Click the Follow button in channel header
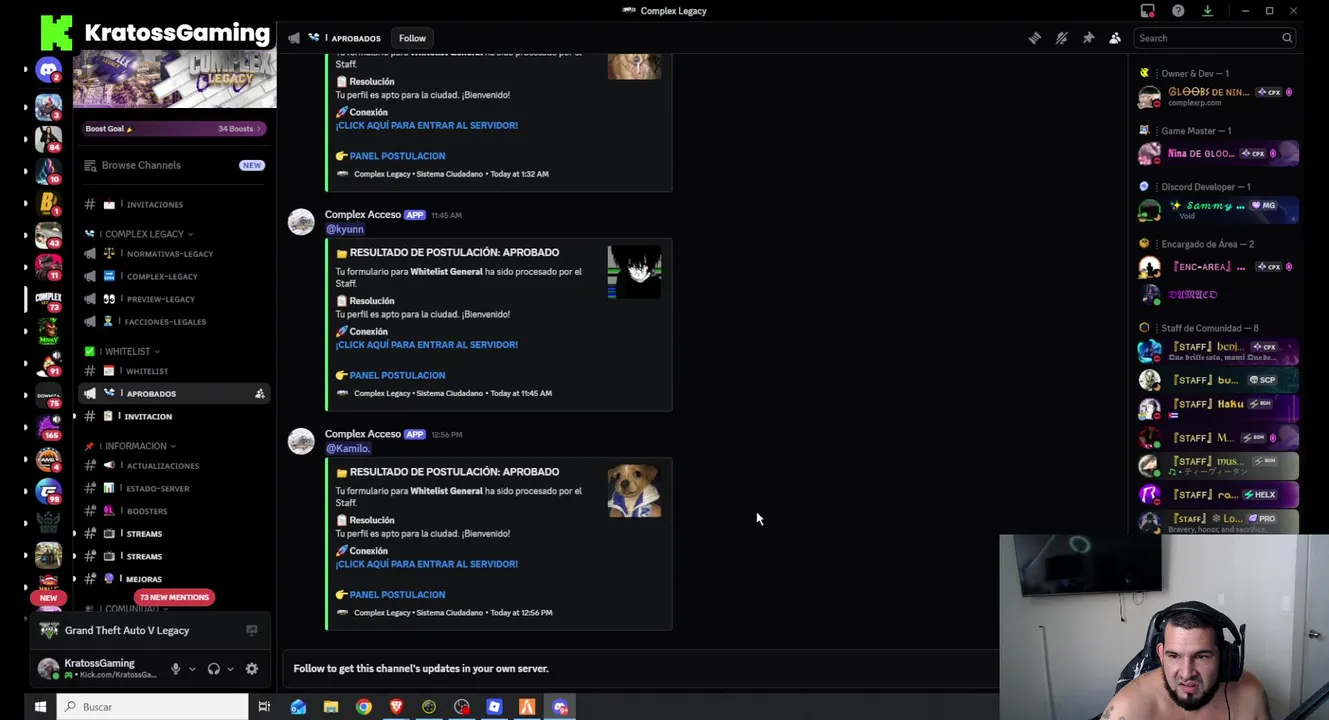Image resolution: width=1329 pixels, height=720 pixels. (412, 38)
